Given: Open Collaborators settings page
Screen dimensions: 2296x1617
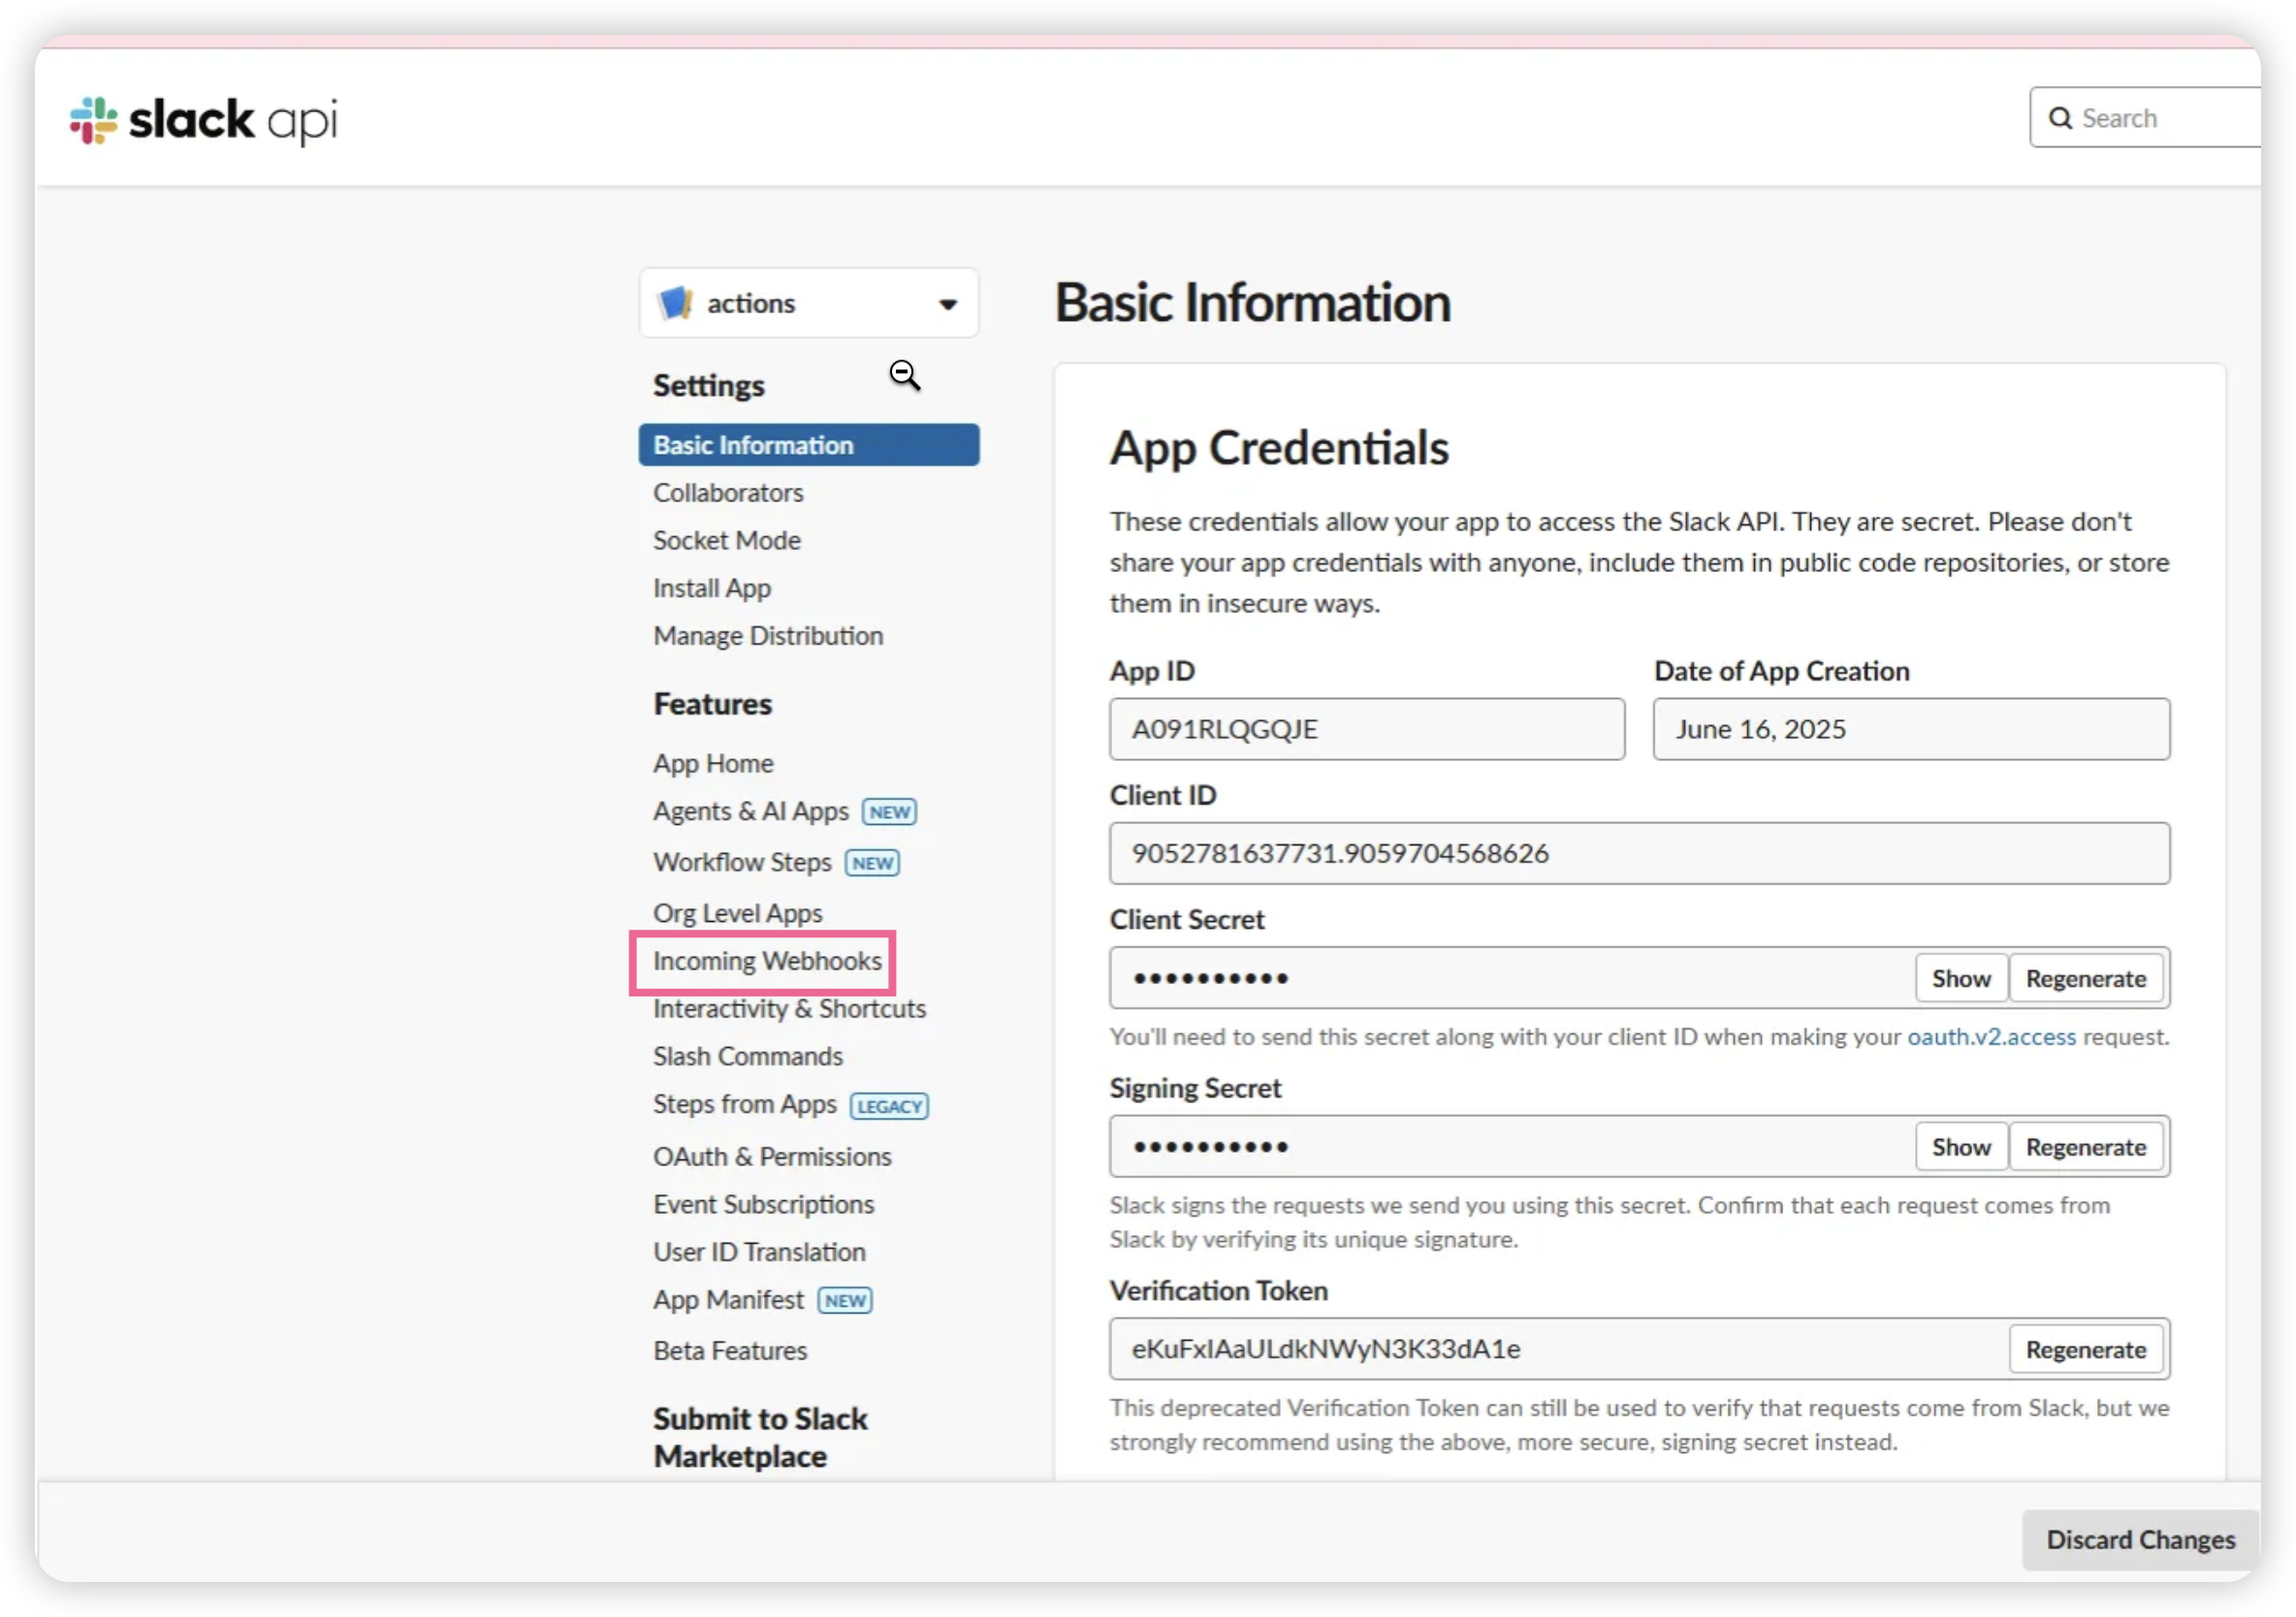Looking at the screenshot, I should pos(728,492).
